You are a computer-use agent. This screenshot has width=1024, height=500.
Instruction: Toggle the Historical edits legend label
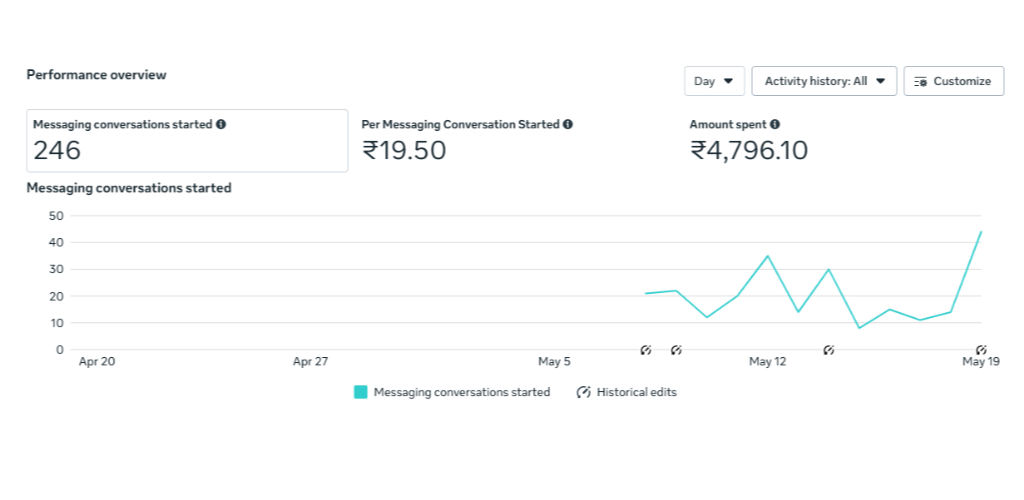tap(637, 392)
